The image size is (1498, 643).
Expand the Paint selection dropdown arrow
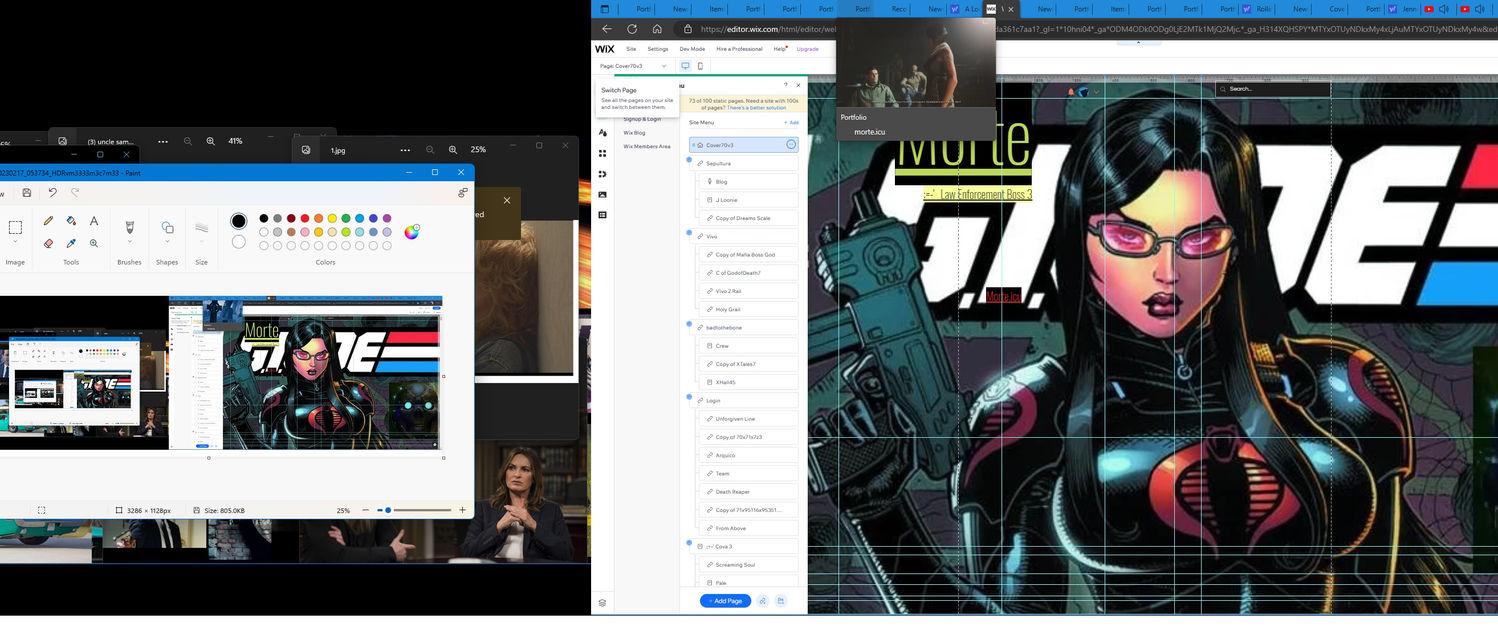coord(15,241)
